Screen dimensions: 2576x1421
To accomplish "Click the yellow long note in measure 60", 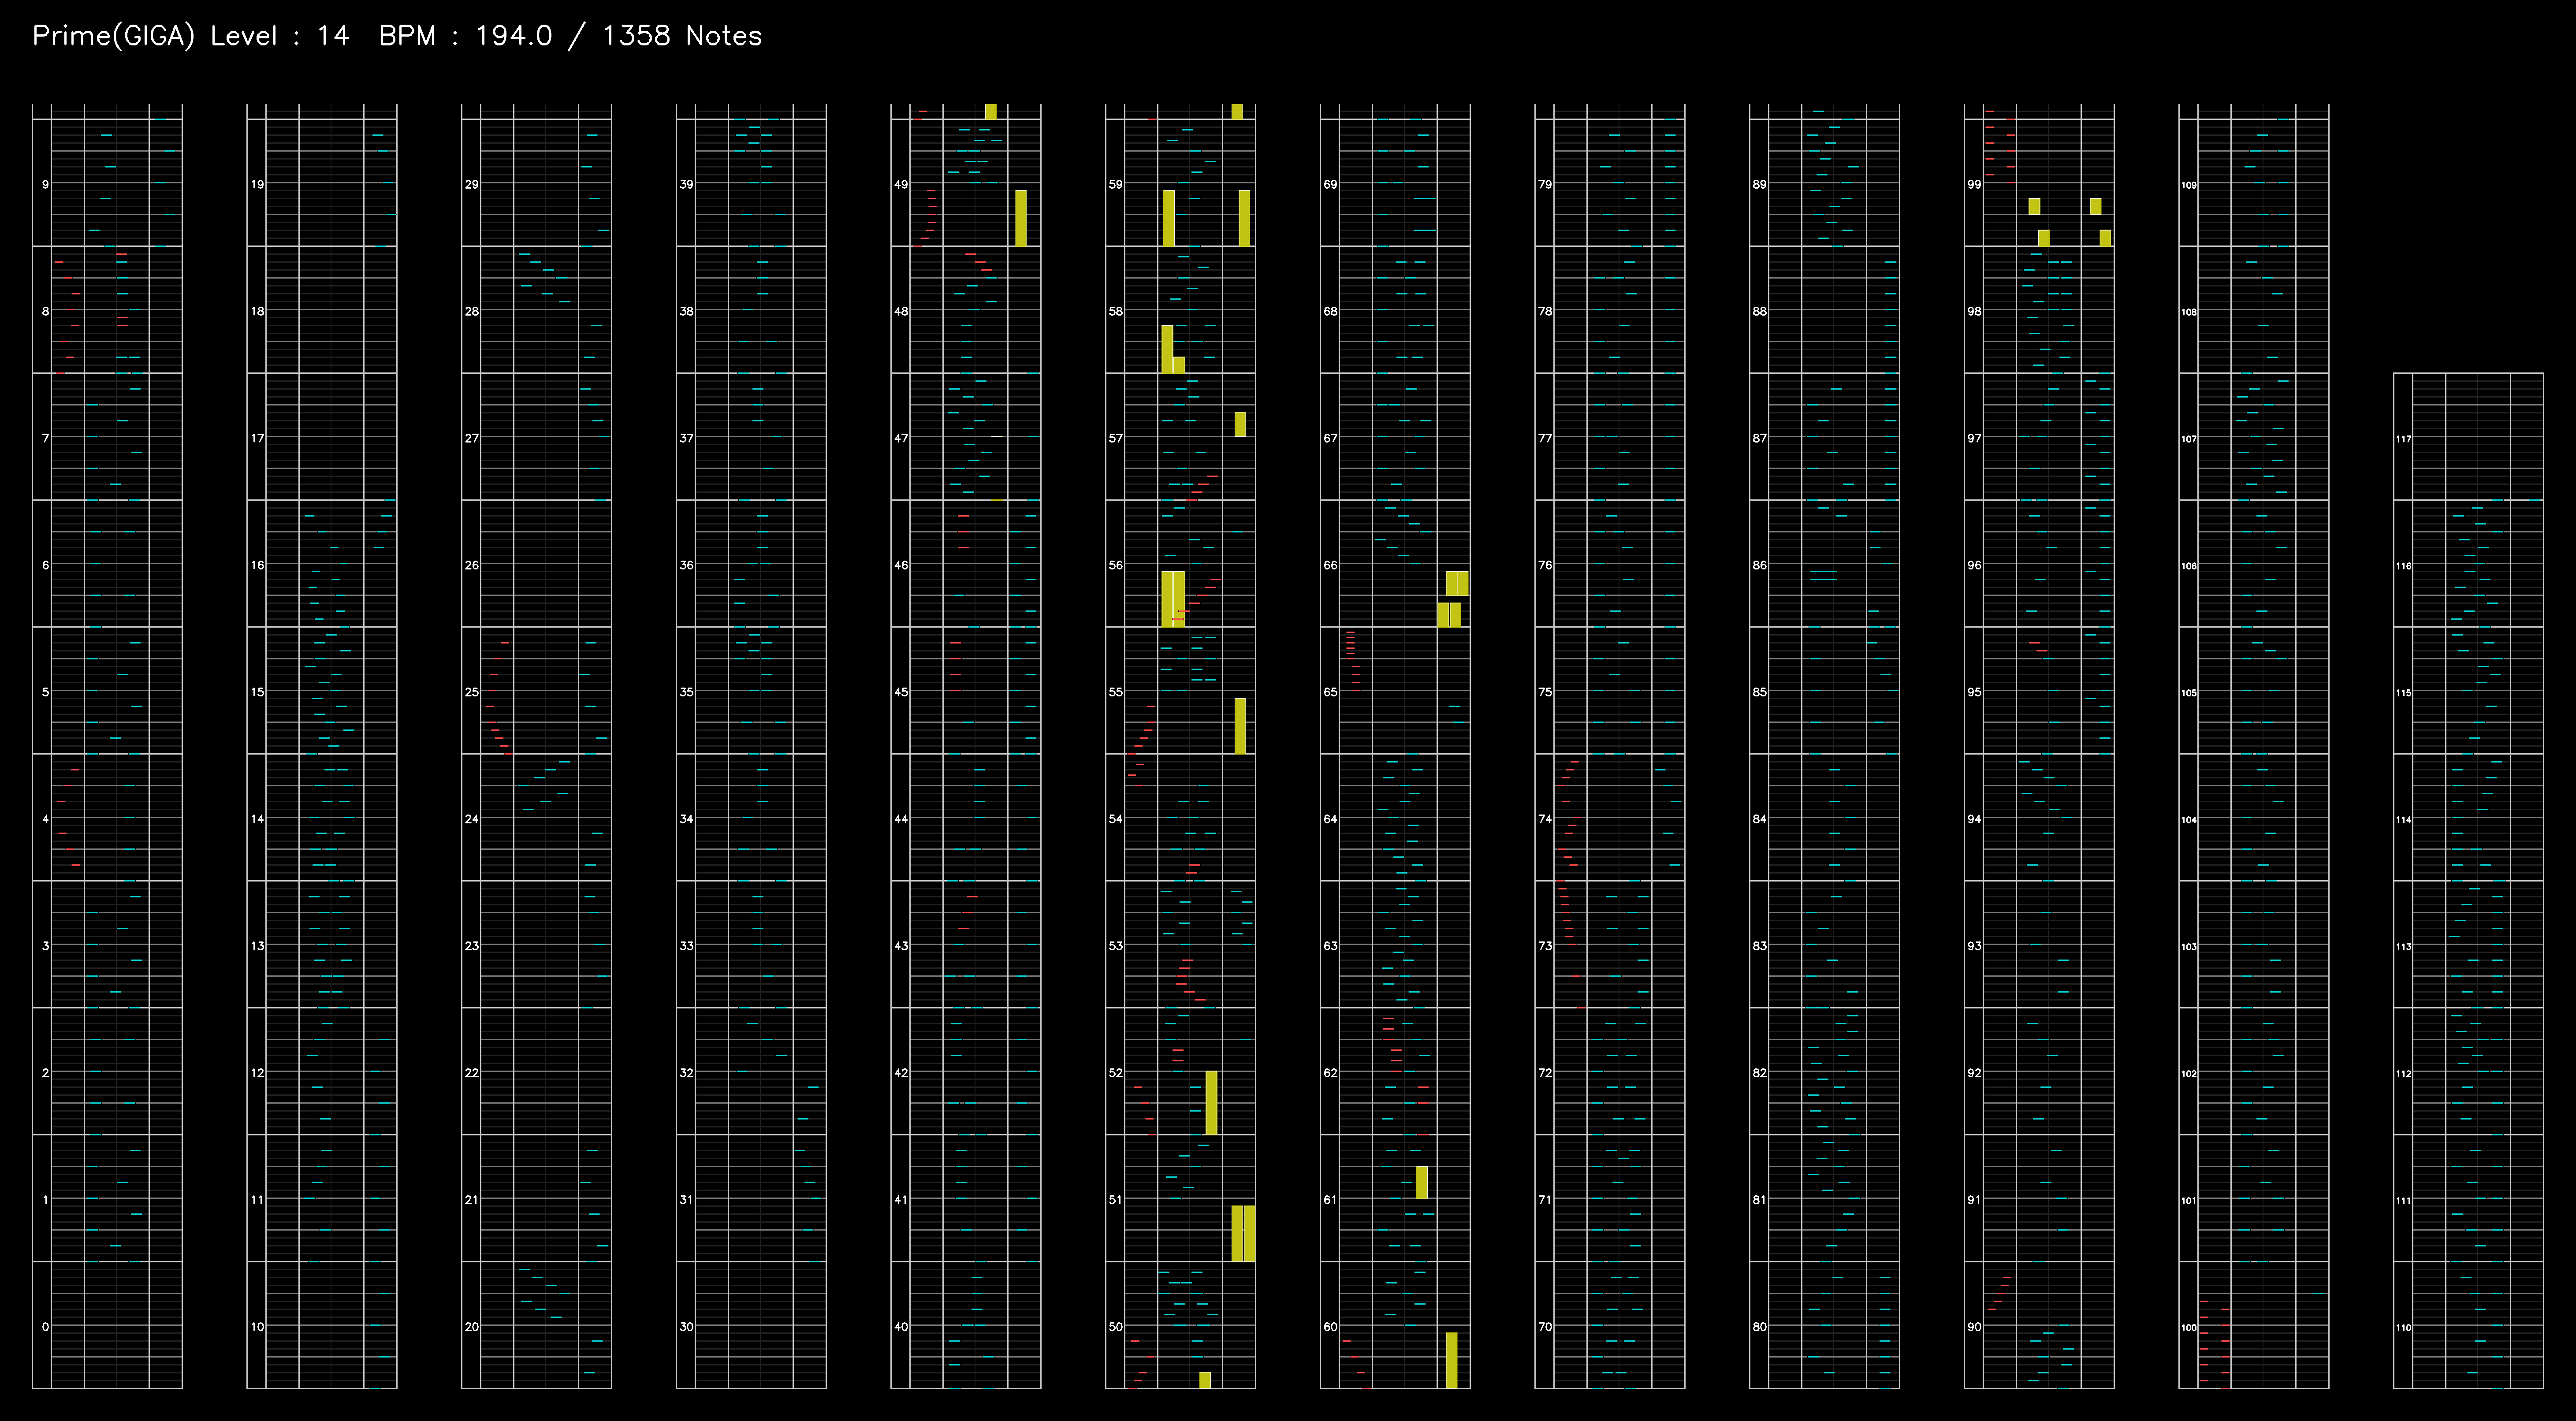I will pos(1452,1360).
